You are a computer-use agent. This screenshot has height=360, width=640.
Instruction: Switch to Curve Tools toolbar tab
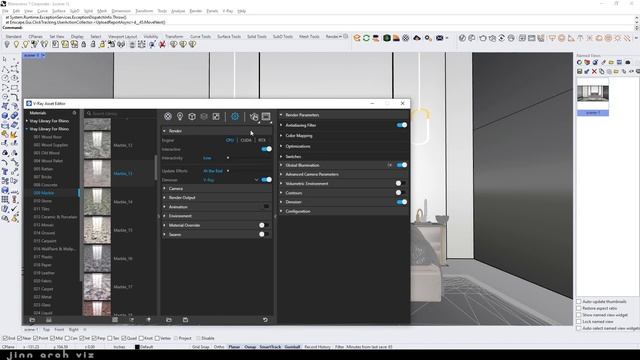[x=200, y=37]
